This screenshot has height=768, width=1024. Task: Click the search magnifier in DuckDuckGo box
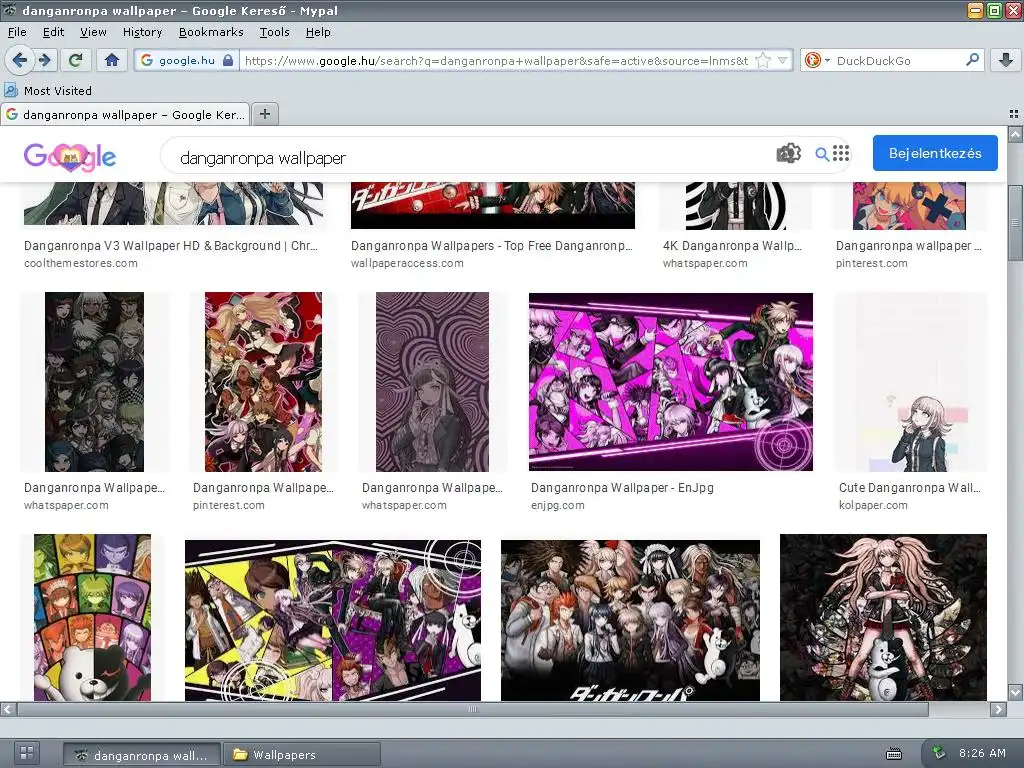point(972,60)
